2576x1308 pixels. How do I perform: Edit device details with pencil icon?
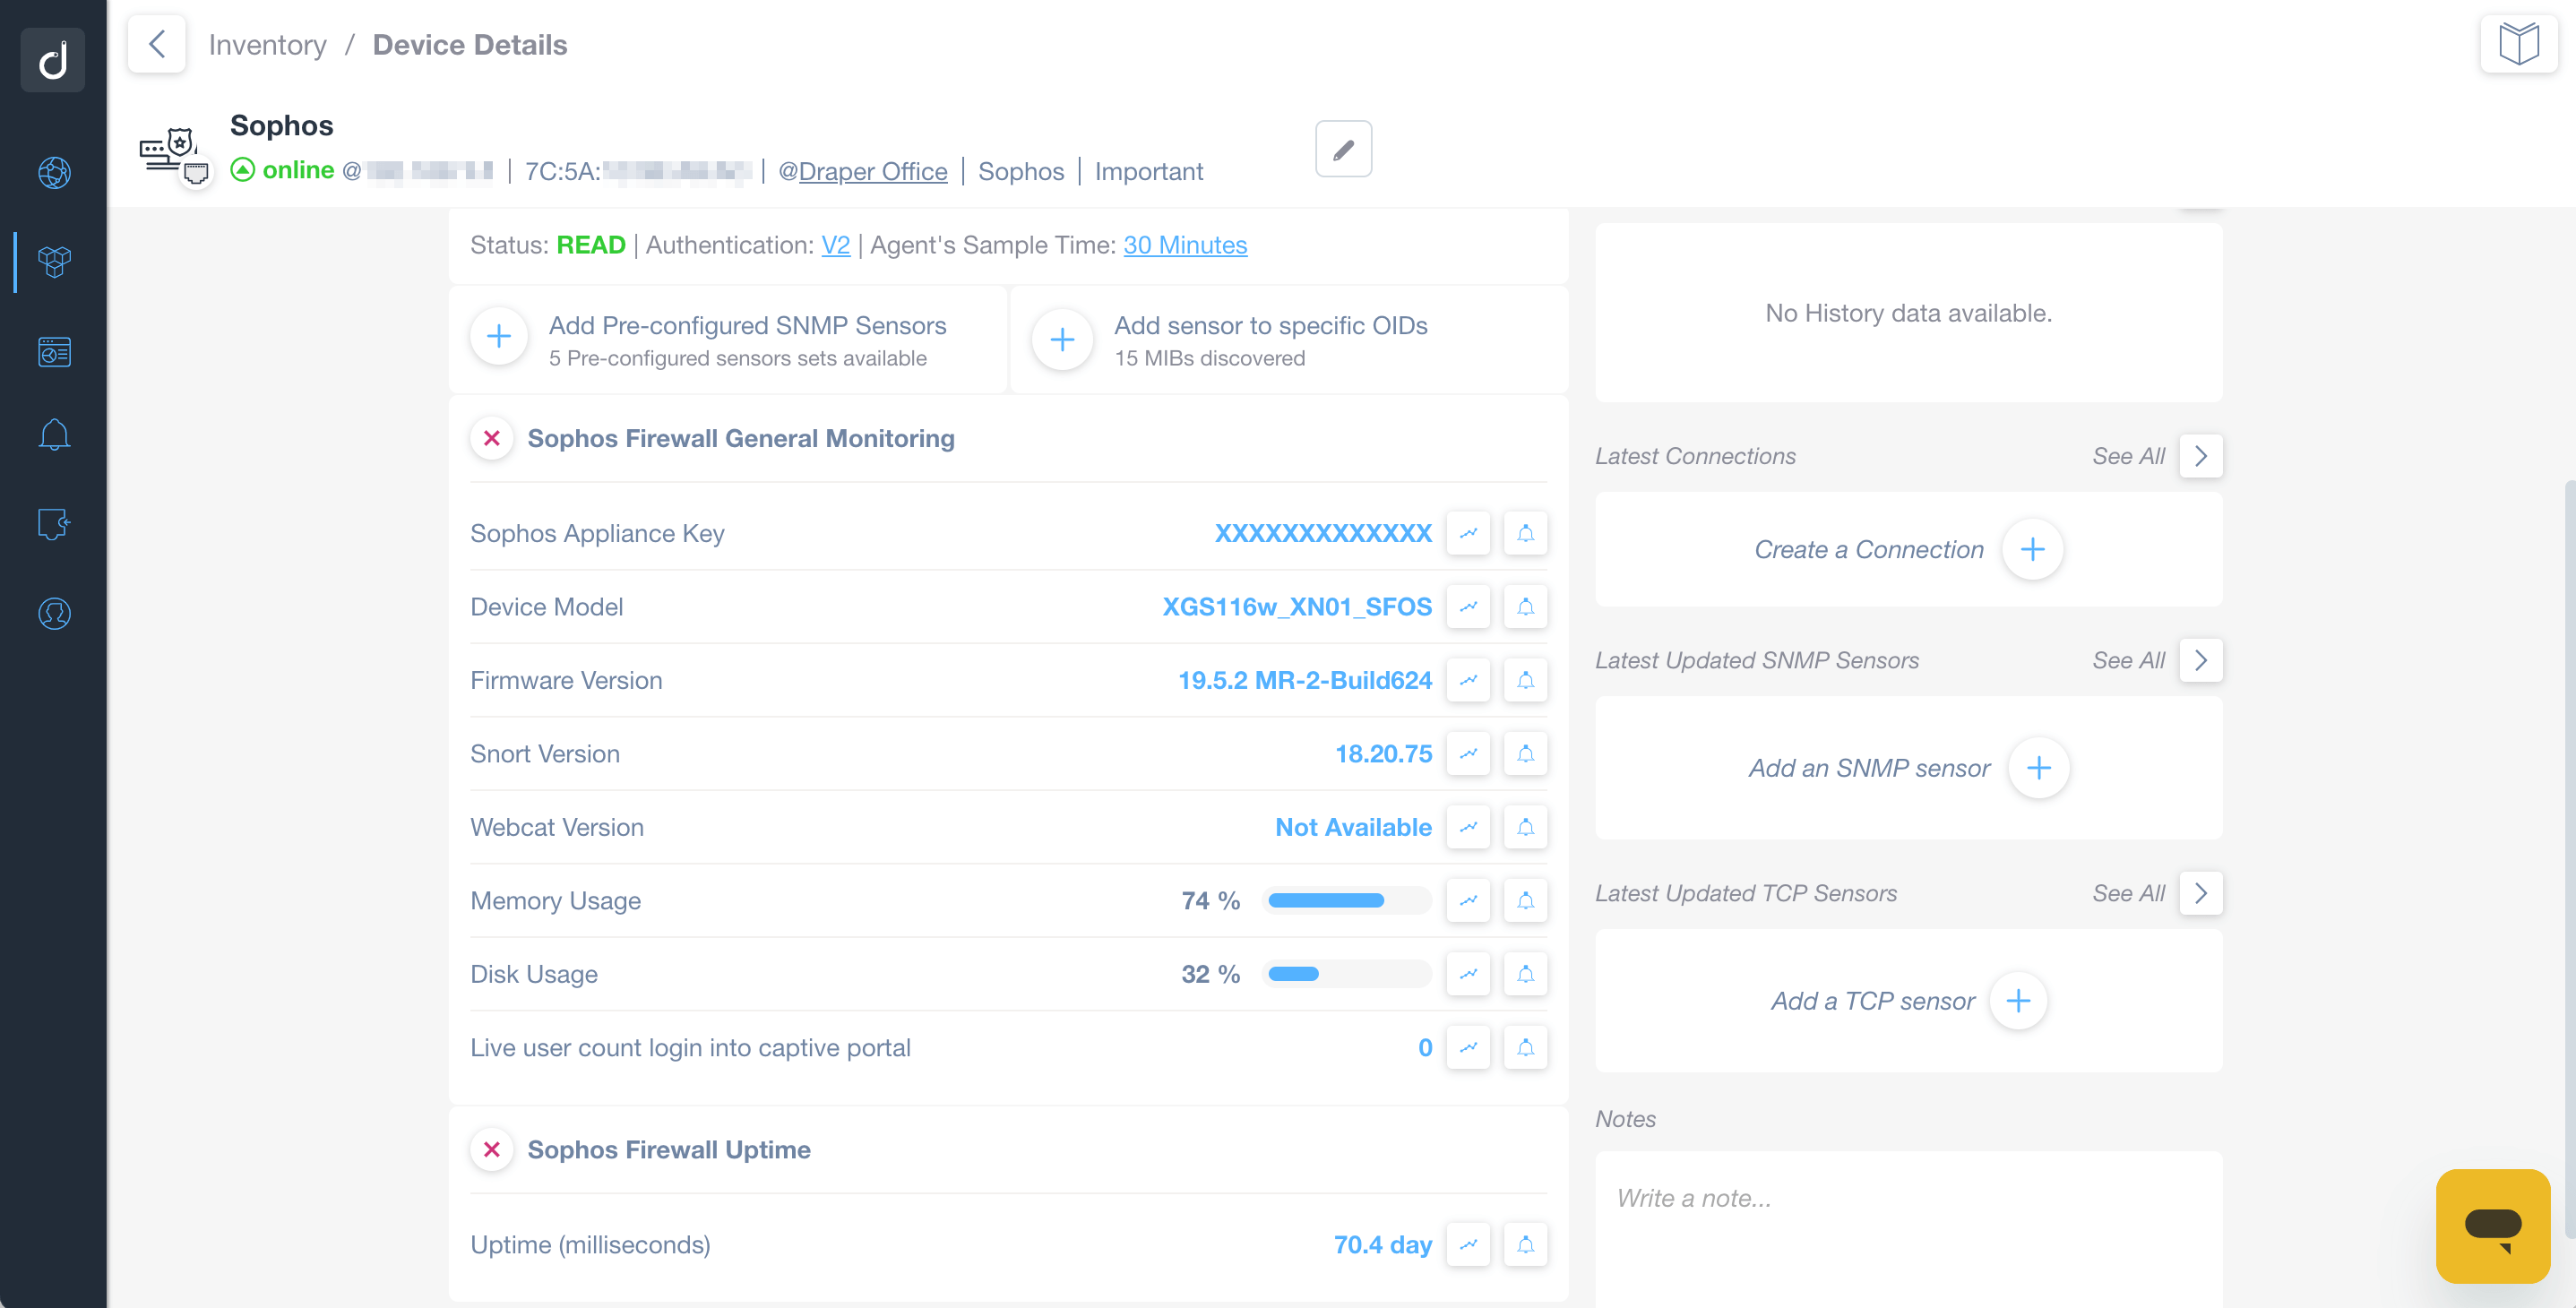(x=1343, y=149)
